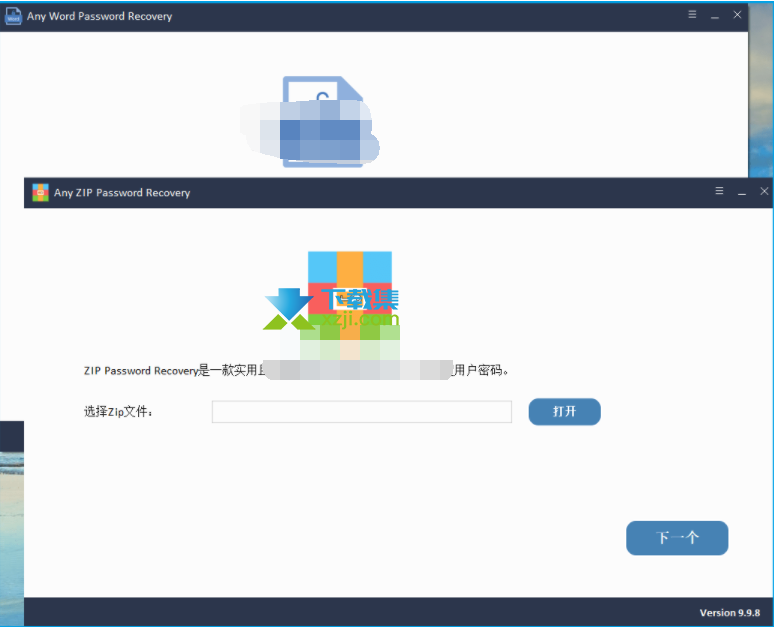
Task: Minimize the Any Word Password Recovery window
Action: click(714, 16)
